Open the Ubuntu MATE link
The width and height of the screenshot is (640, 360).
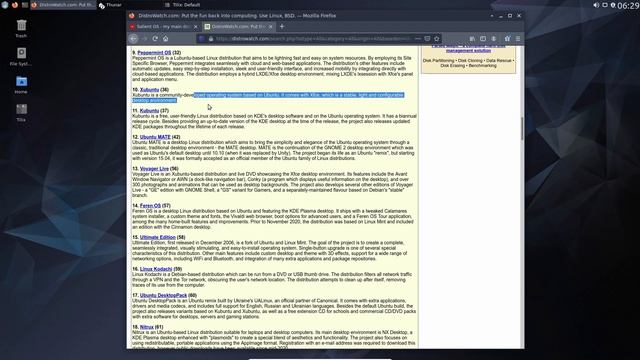click(x=155, y=137)
